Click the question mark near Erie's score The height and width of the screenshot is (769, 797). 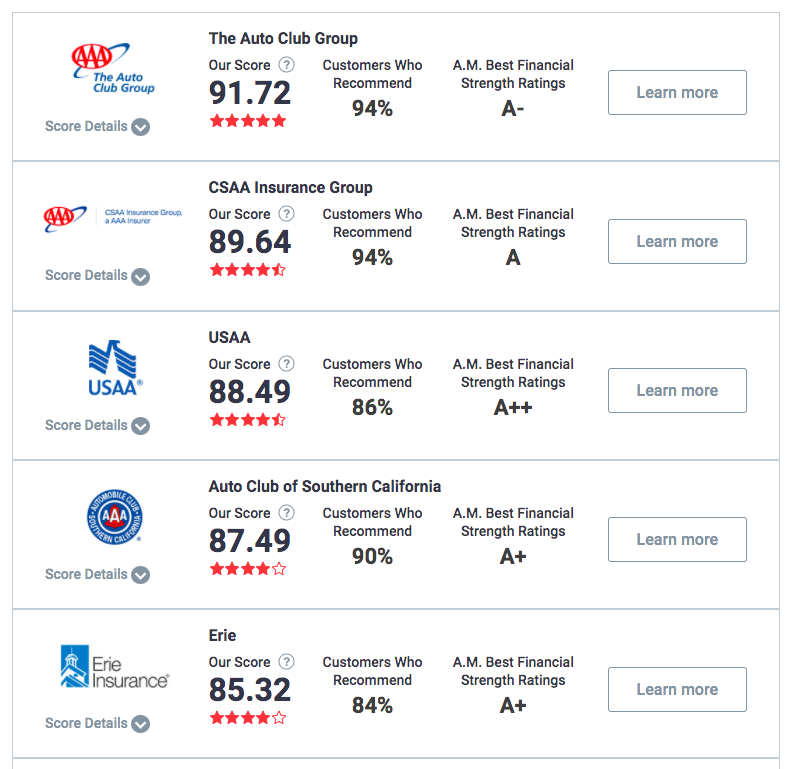(x=287, y=662)
